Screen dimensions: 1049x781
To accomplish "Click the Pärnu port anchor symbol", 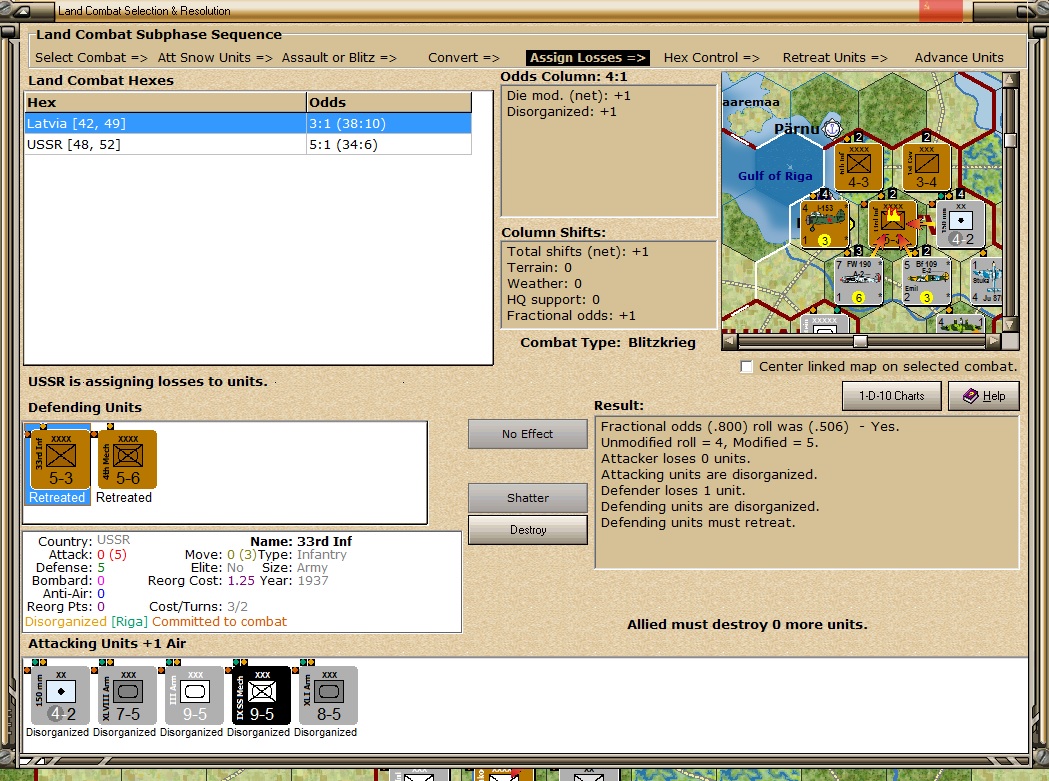I will (831, 127).
